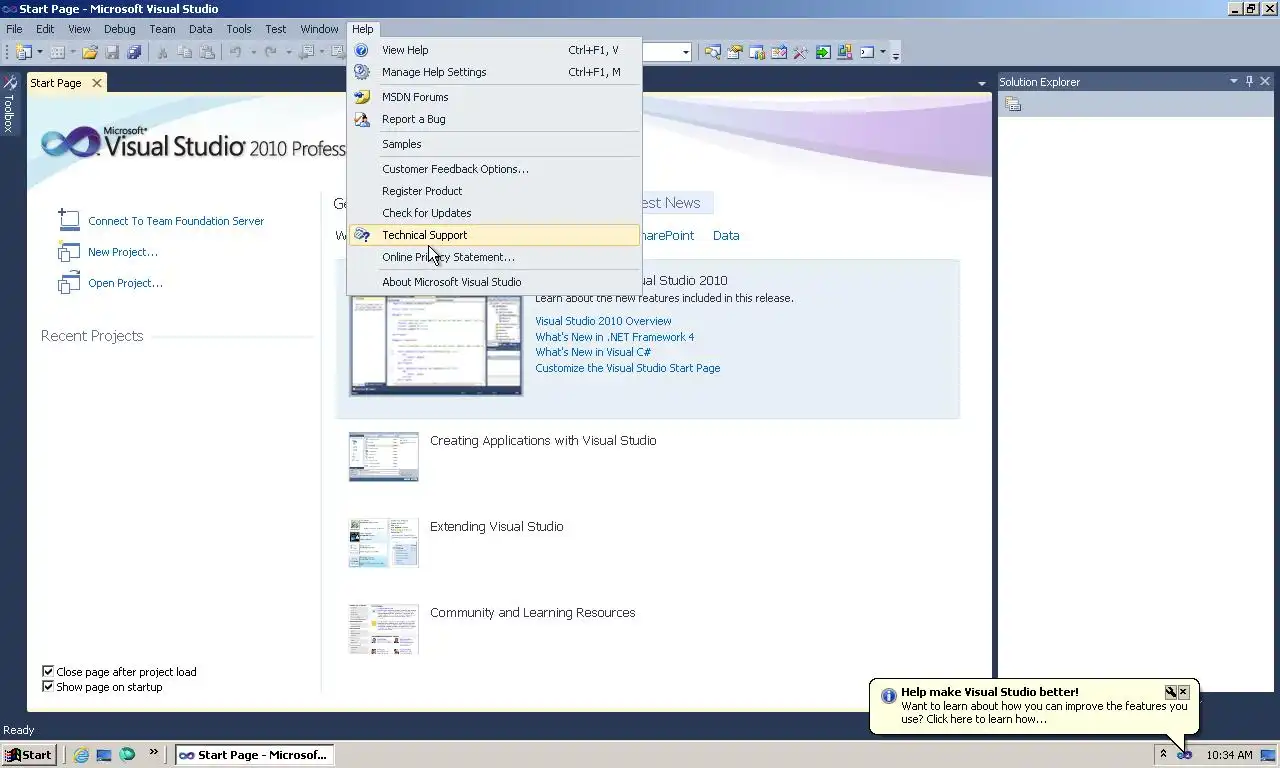Expand hidden quick launch icons chevron
This screenshot has width=1280, height=768.
coord(154,752)
